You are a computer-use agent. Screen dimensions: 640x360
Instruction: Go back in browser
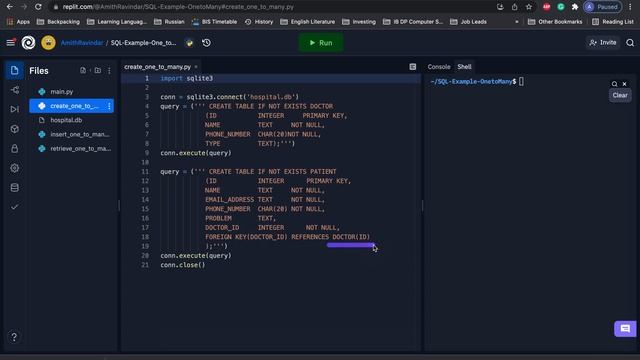pyautogui.click(x=9, y=7)
